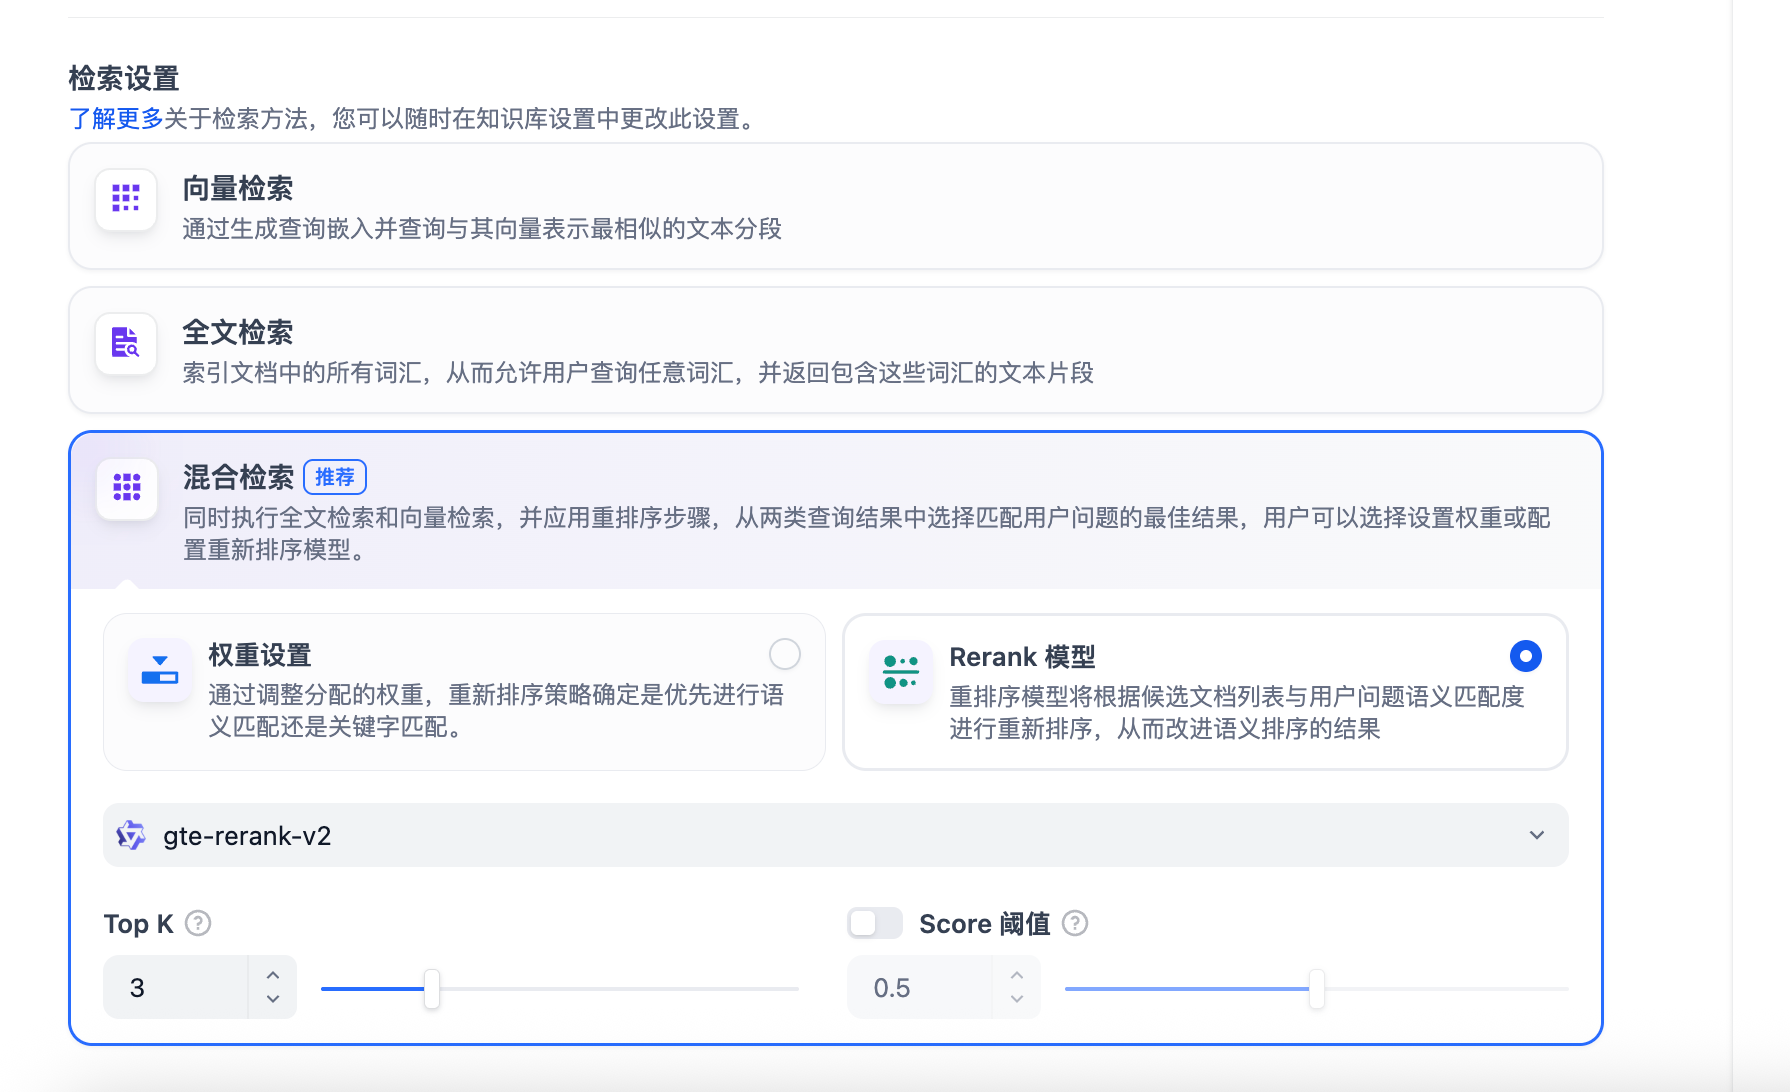
Task: Click the chevron on the rerank model selector
Action: 1537,835
